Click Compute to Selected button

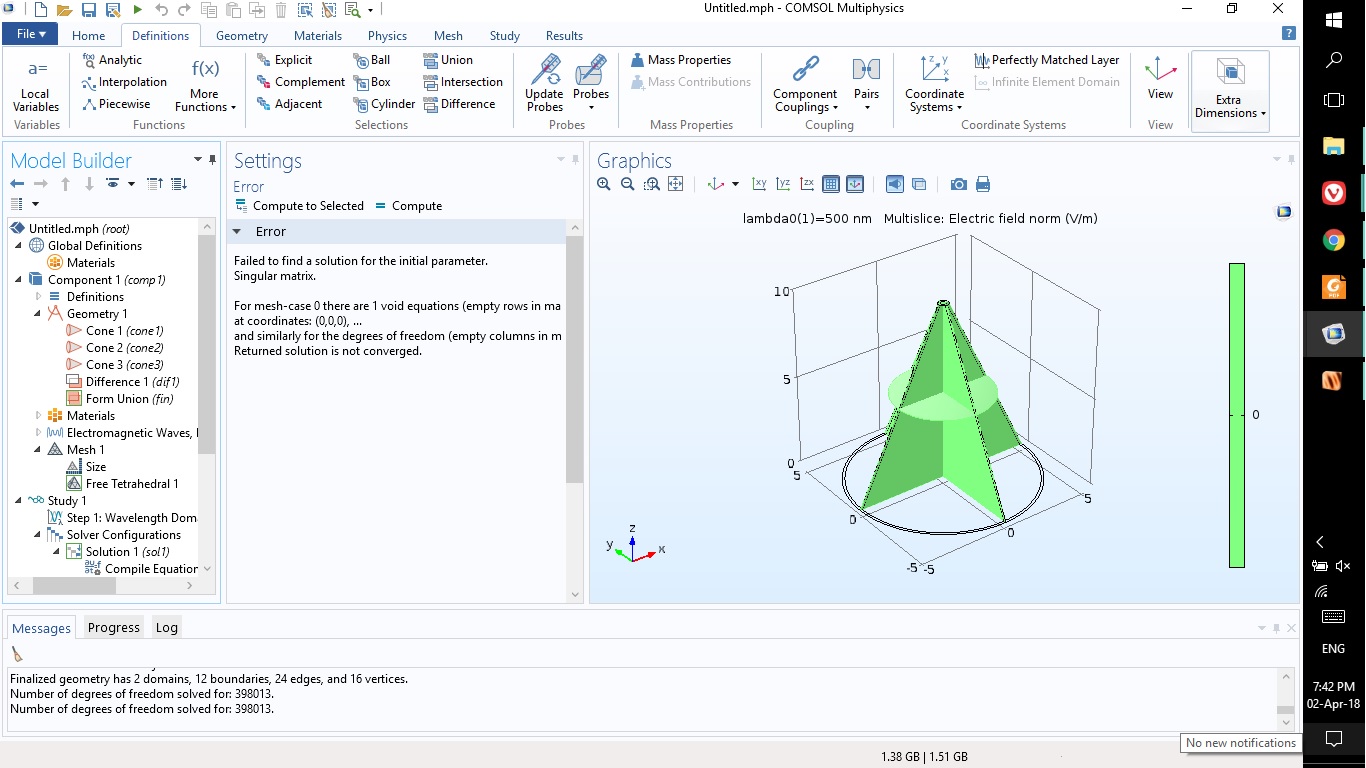(x=299, y=206)
